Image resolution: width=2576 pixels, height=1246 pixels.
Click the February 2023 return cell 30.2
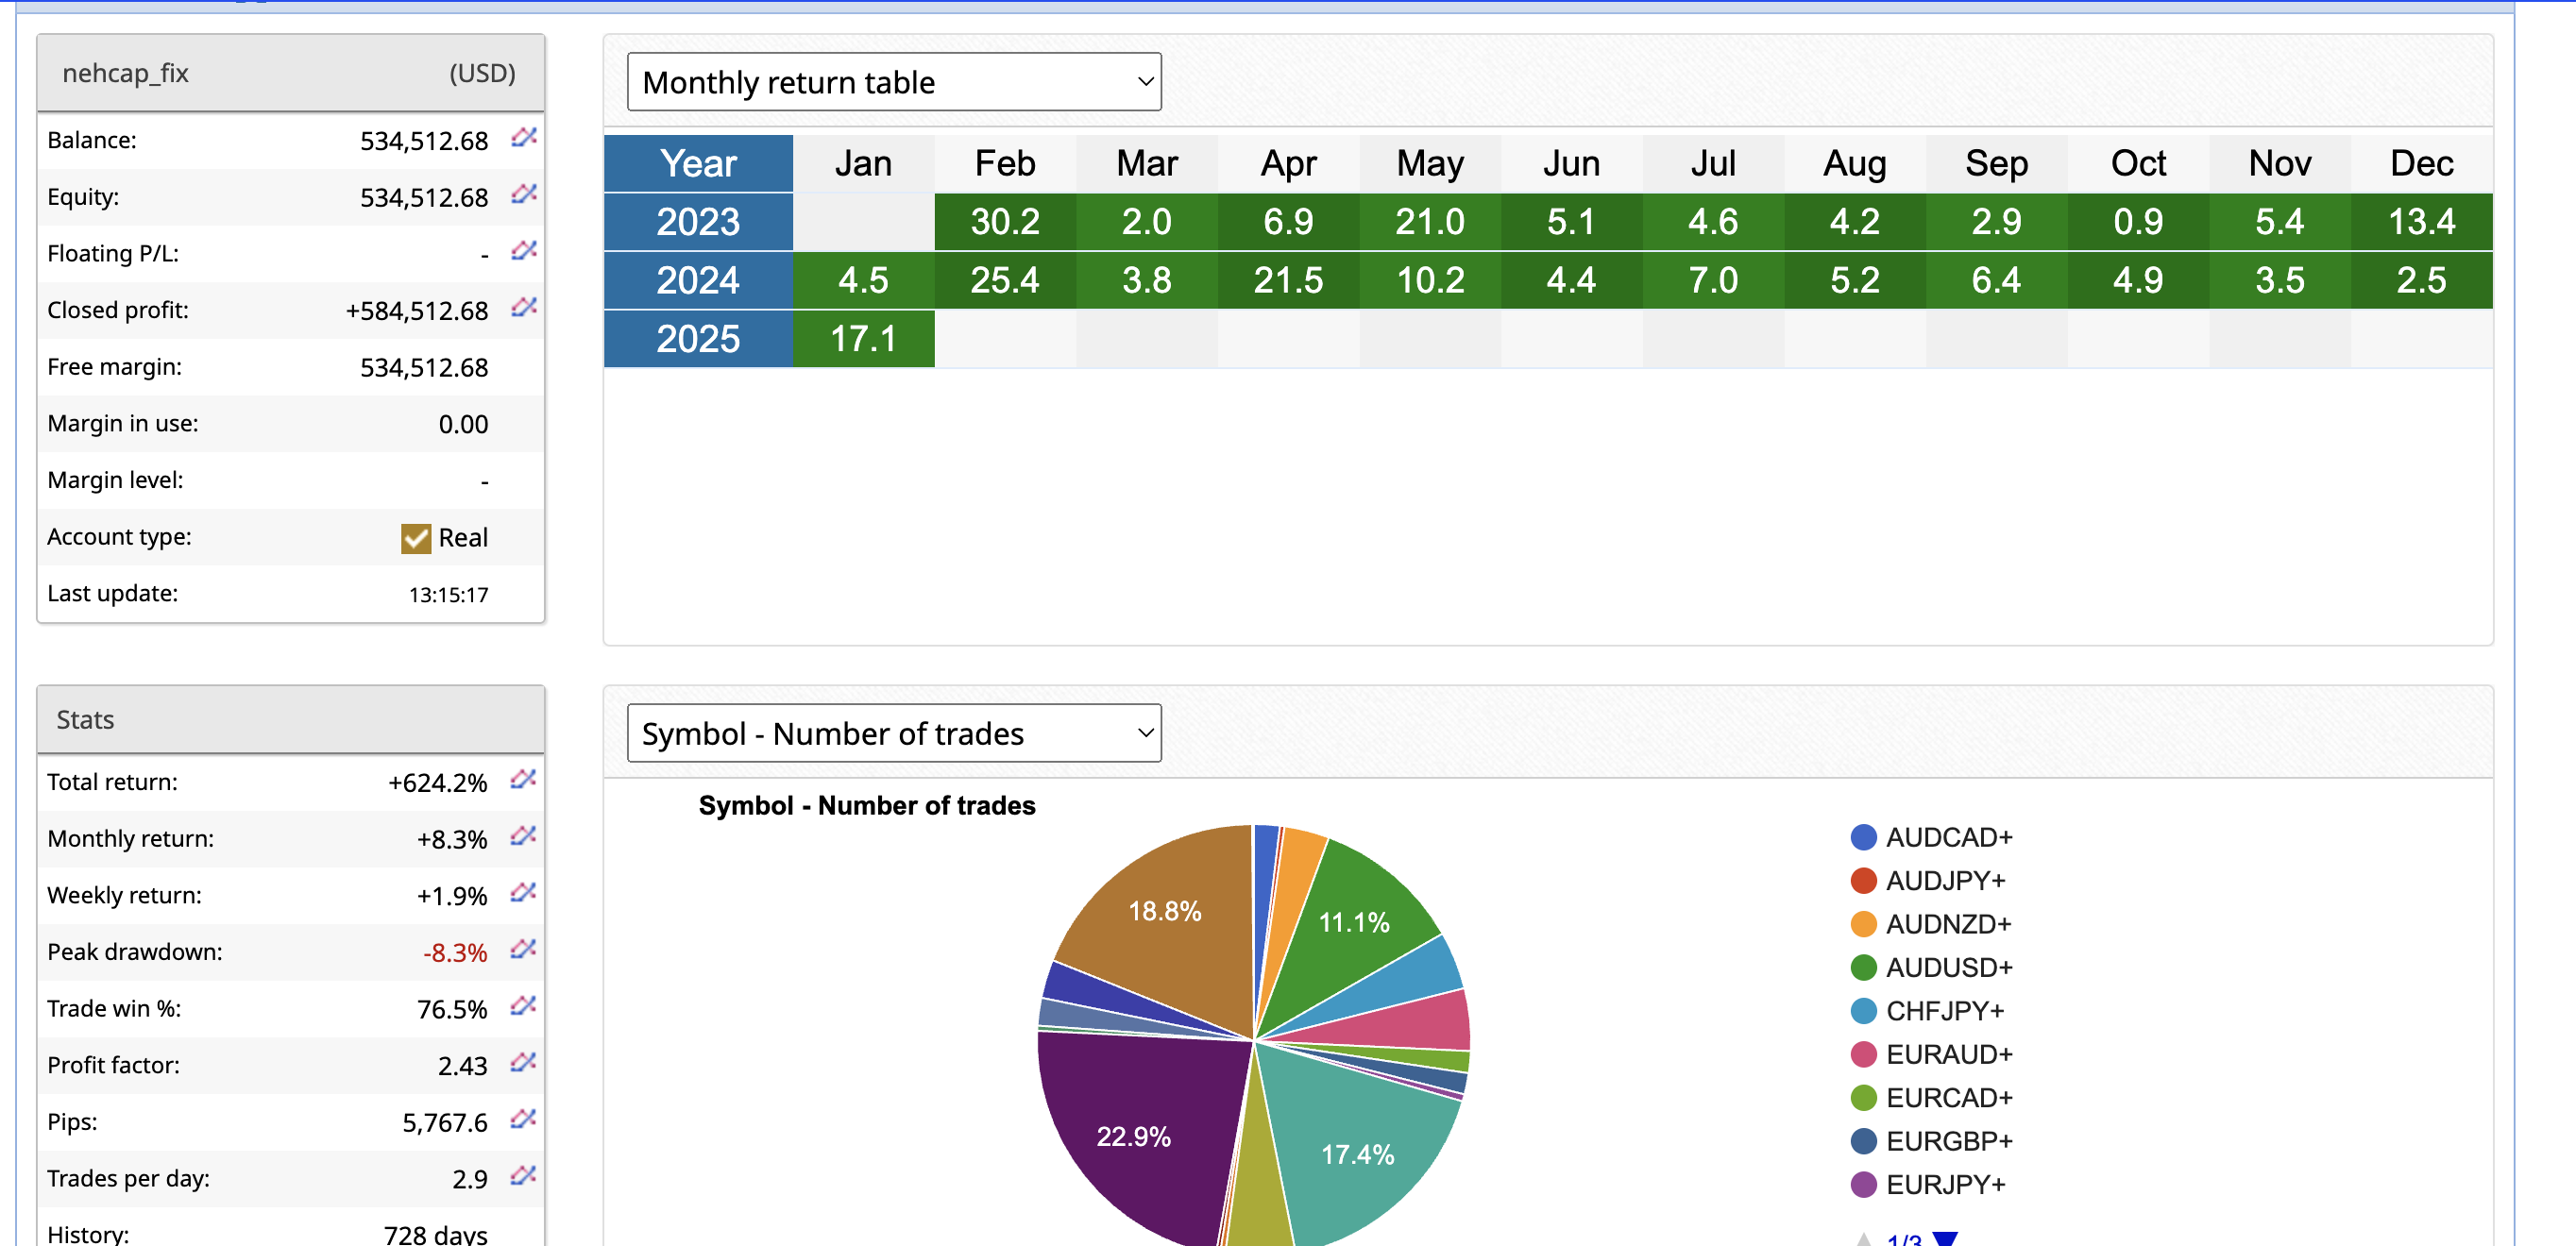(1005, 222)
